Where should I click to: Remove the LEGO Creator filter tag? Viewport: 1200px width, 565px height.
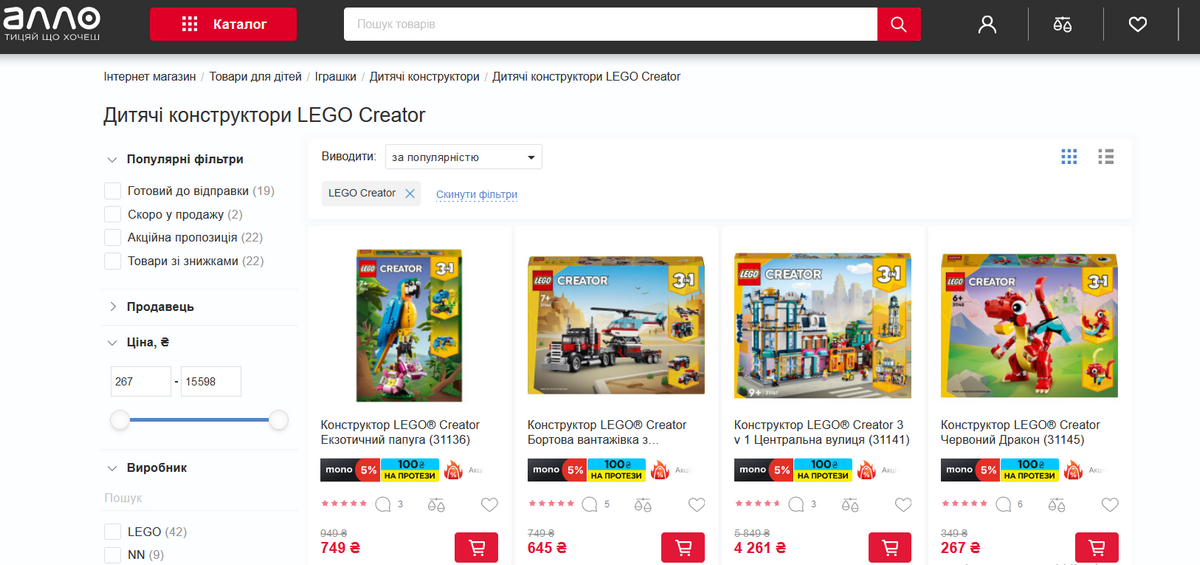coord(410,193)
